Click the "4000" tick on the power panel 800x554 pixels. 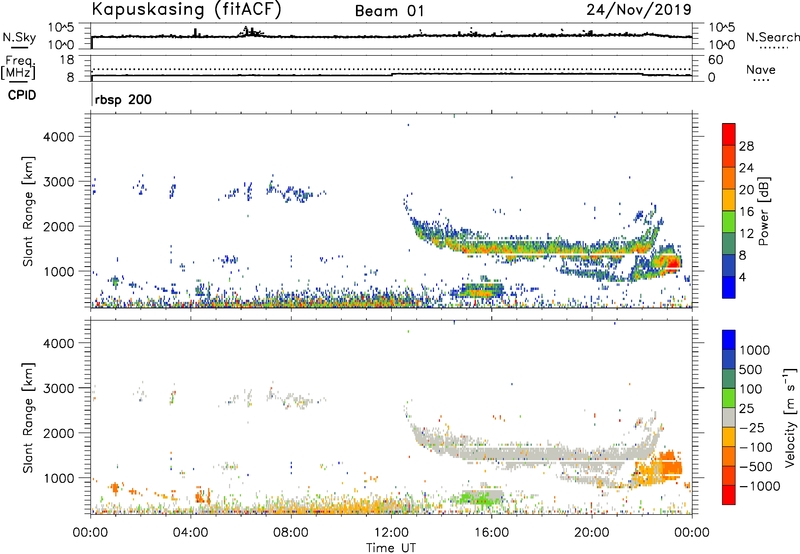(58, 137)
